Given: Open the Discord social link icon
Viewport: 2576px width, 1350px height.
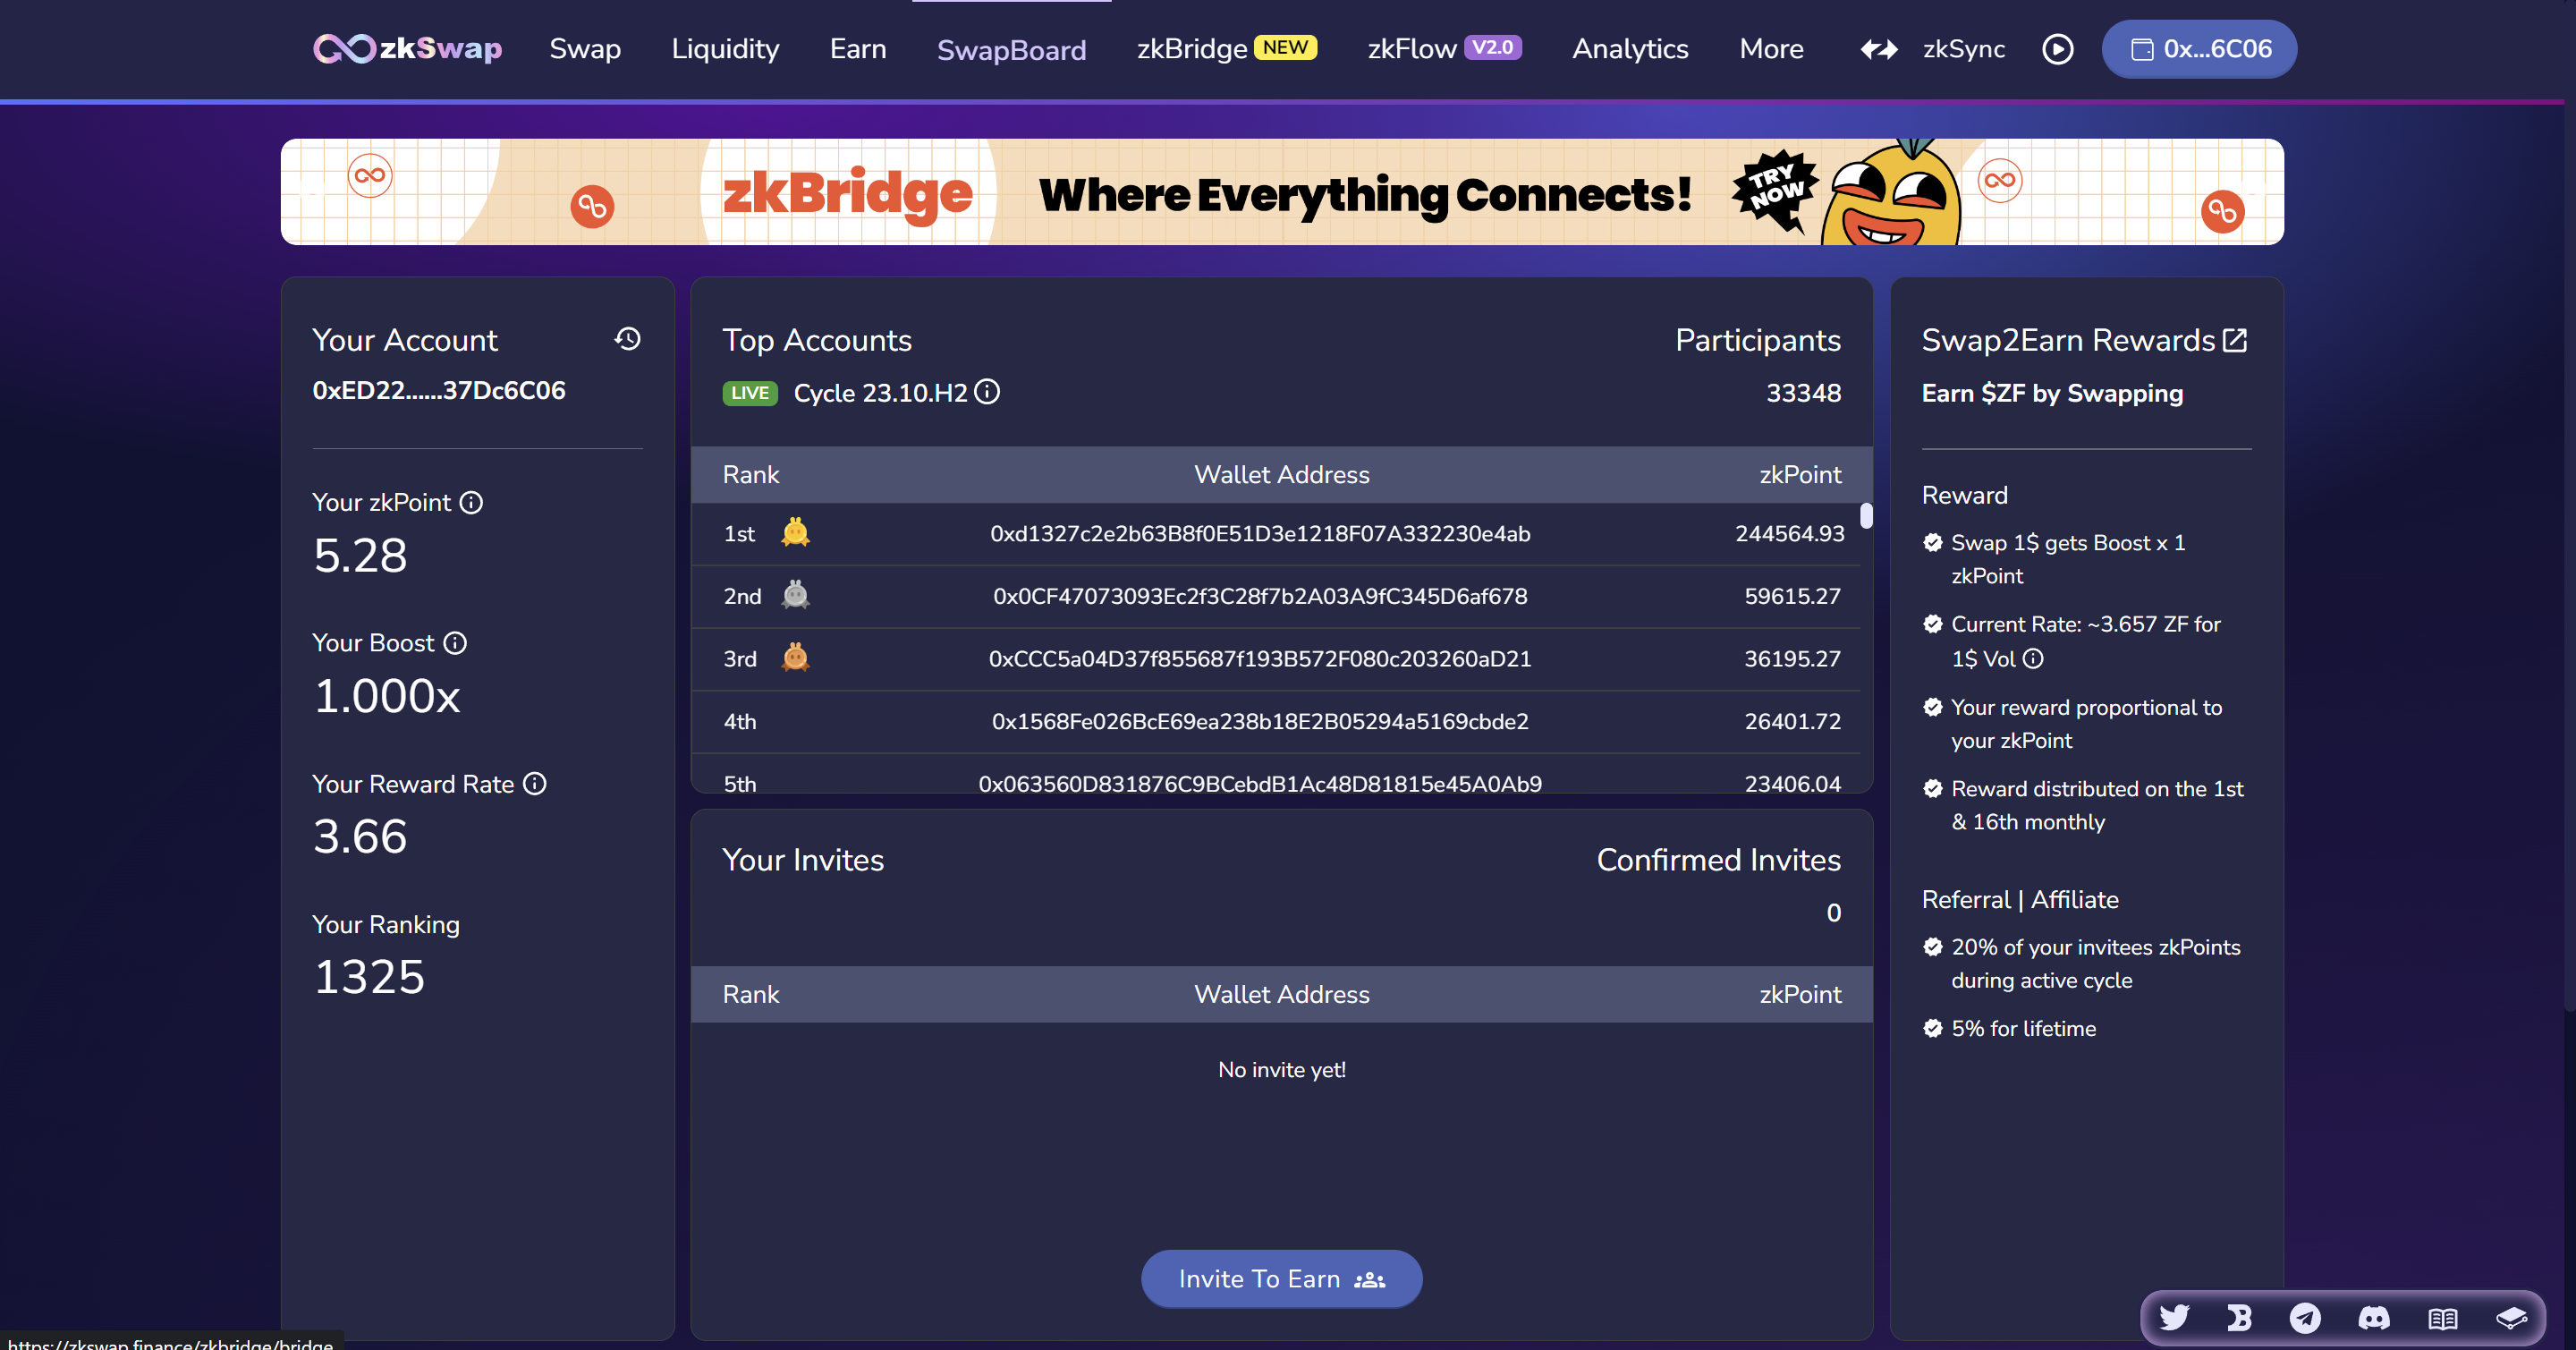Looking at the screenshot, I should pos(2374,1317).
